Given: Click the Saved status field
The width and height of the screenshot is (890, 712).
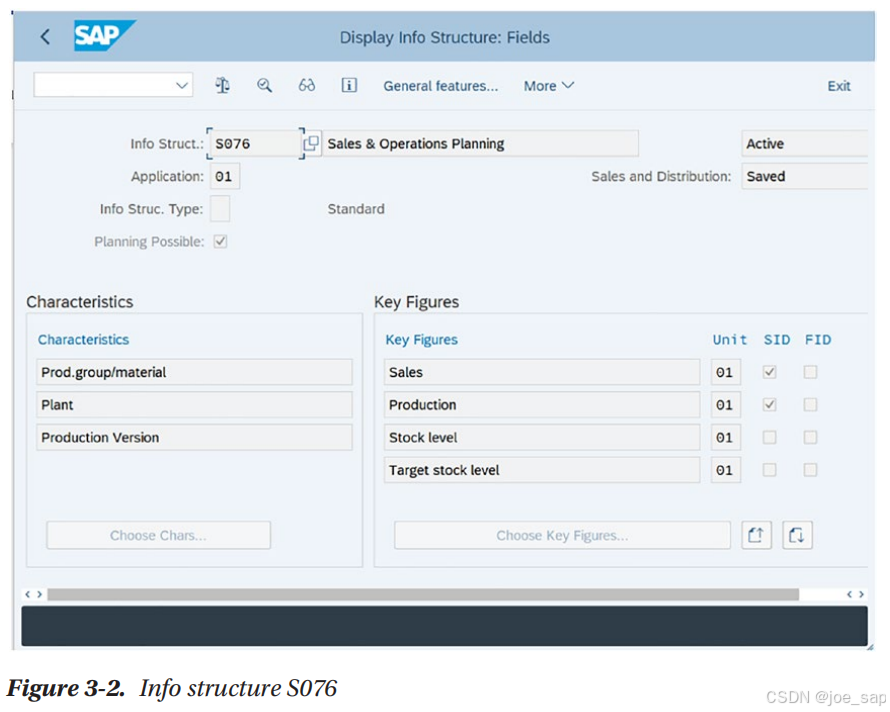Looking at the screenshot, I should click(x=804, y=177).
